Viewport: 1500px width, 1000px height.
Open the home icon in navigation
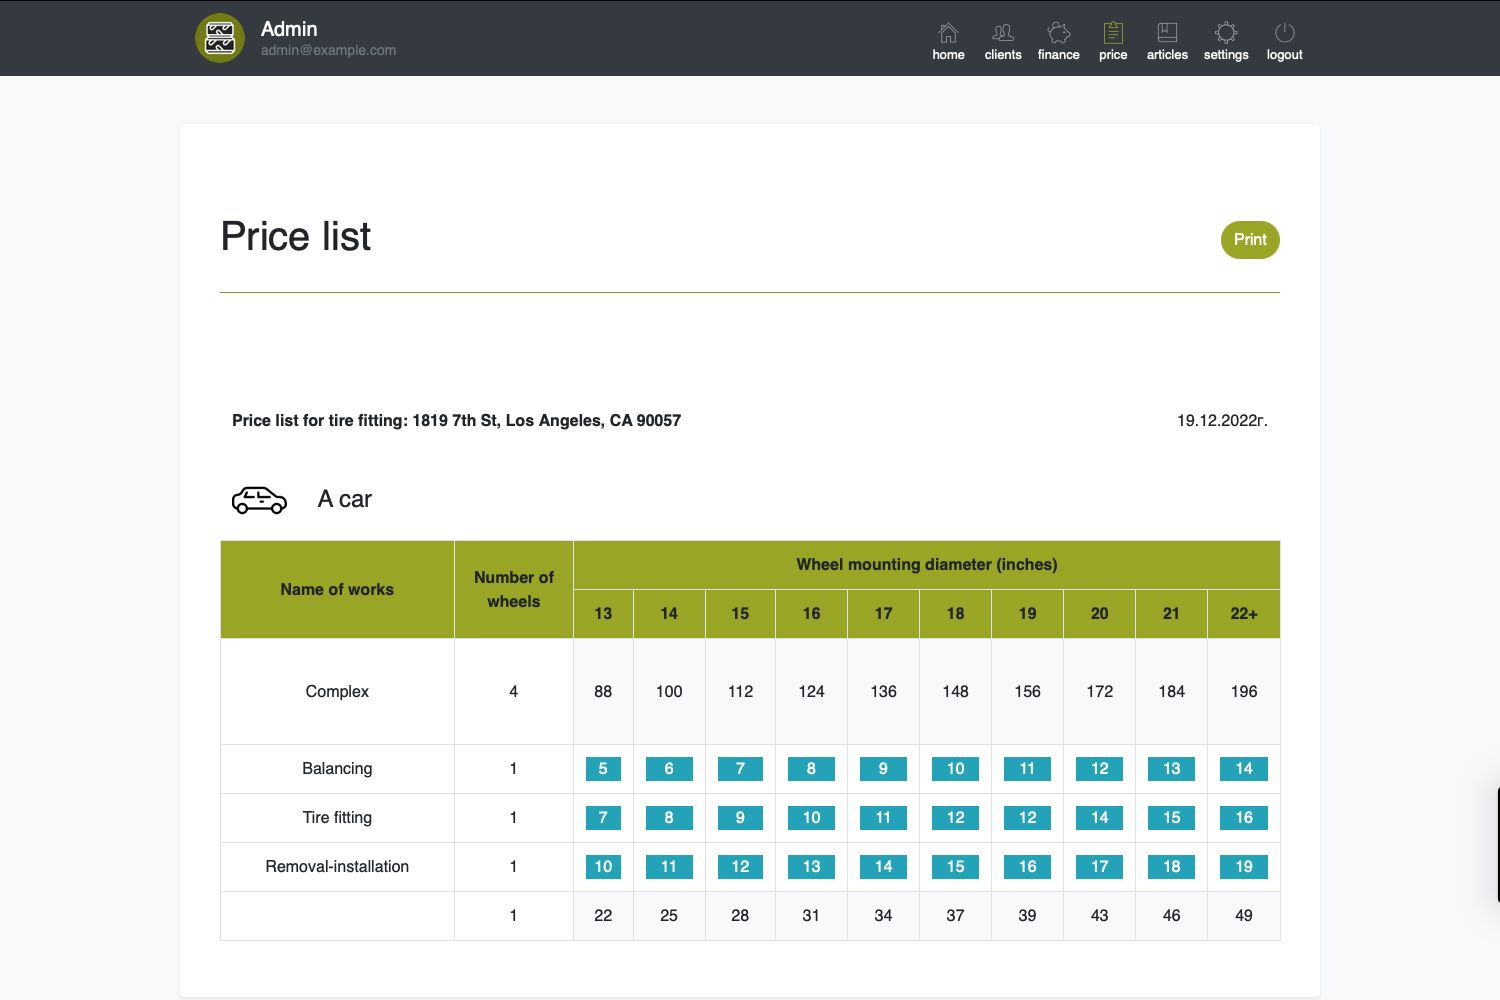pos(948,34)
